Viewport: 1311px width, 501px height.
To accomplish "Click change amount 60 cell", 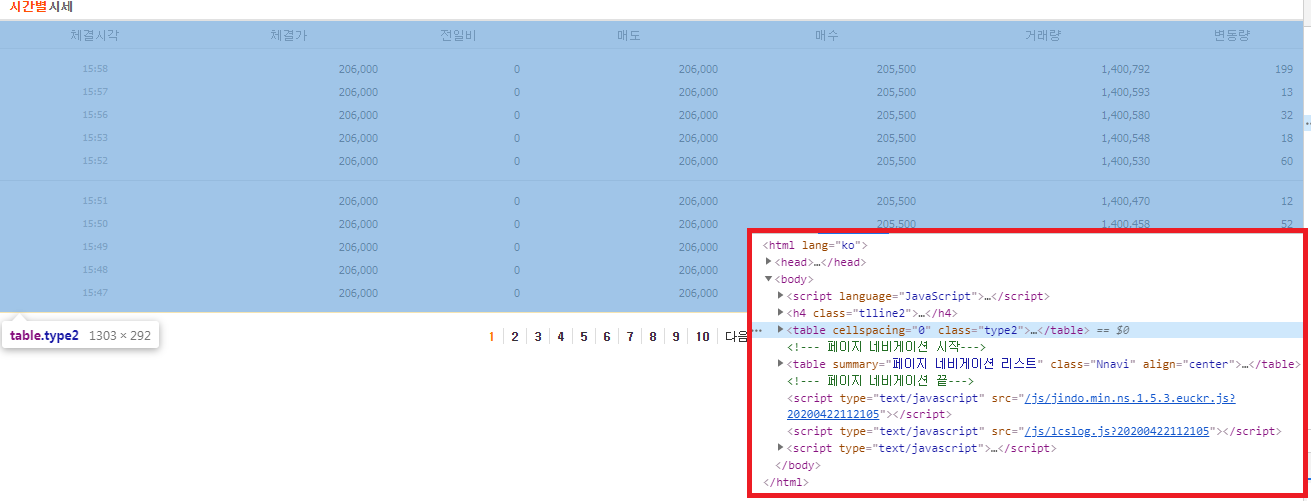I will [x=1287, y=161].
